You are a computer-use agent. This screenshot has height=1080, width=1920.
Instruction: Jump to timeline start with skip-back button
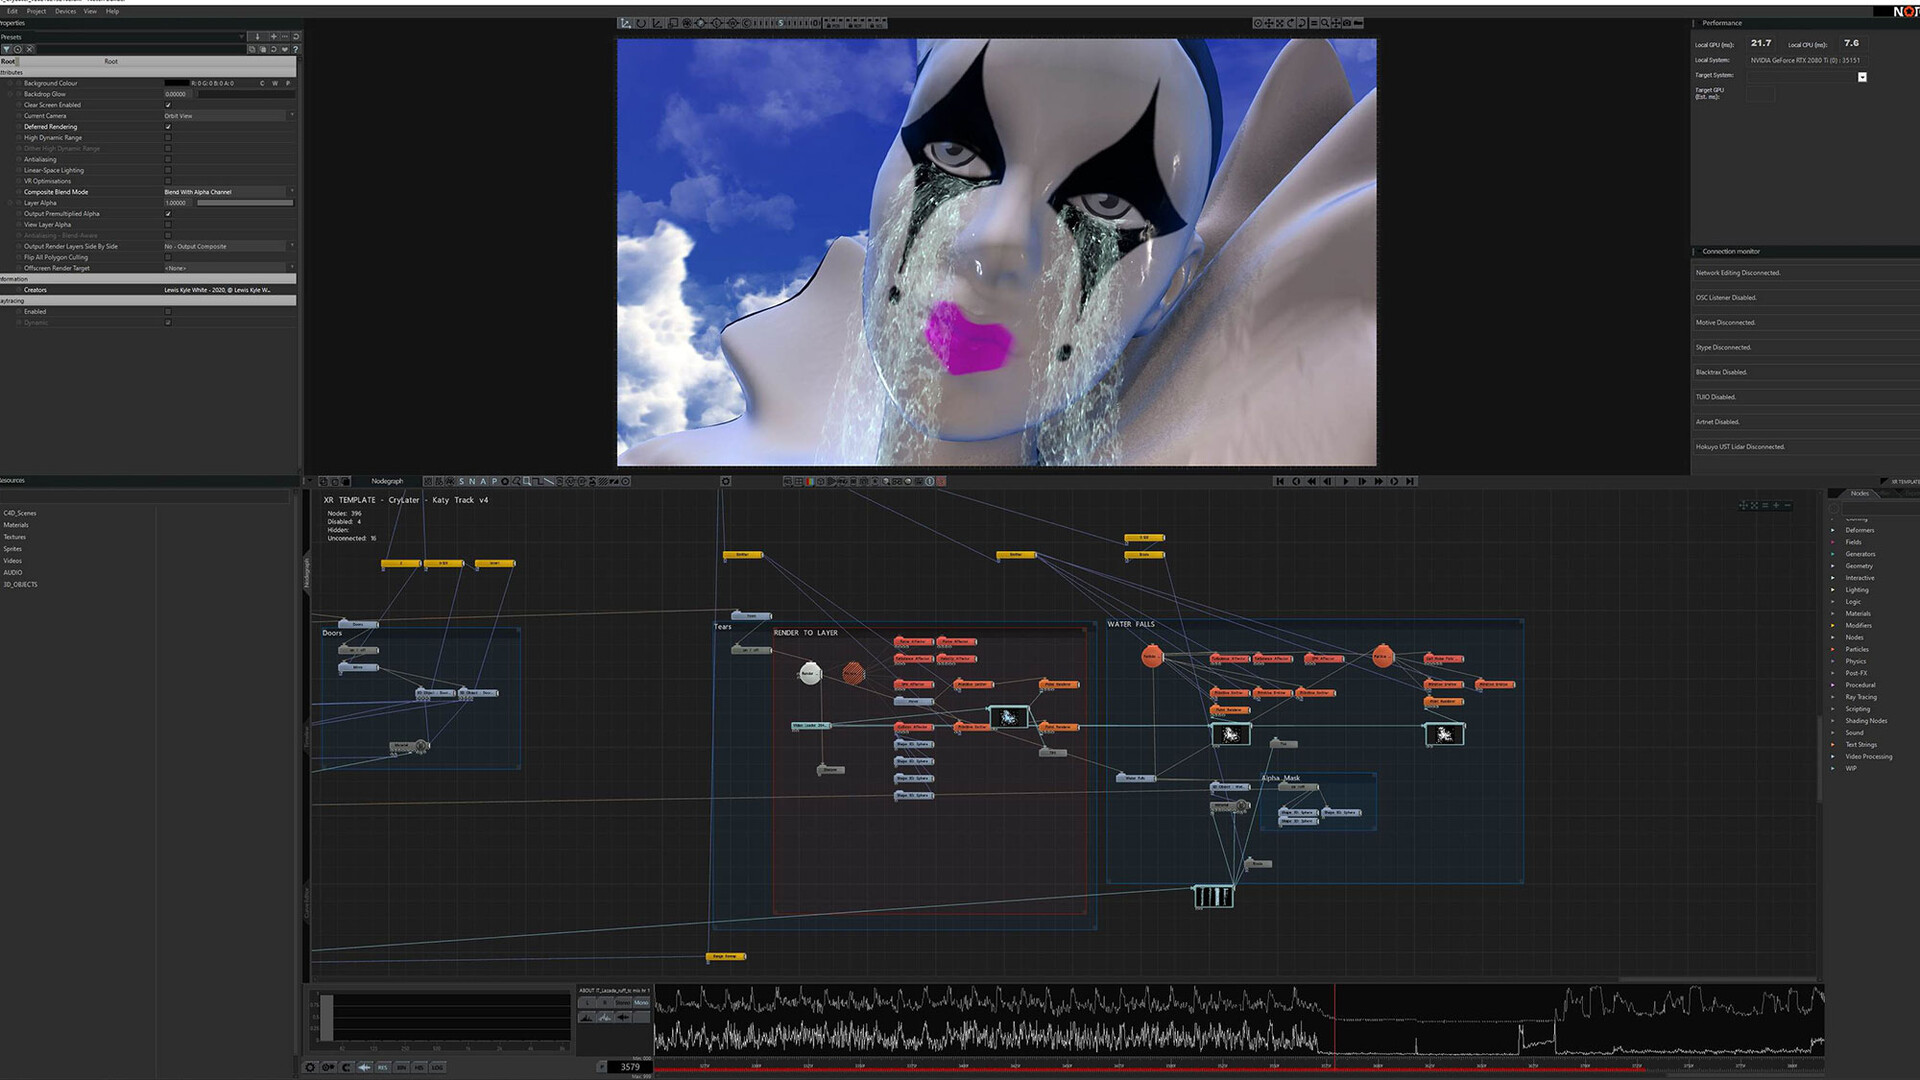coord(1279,481)
